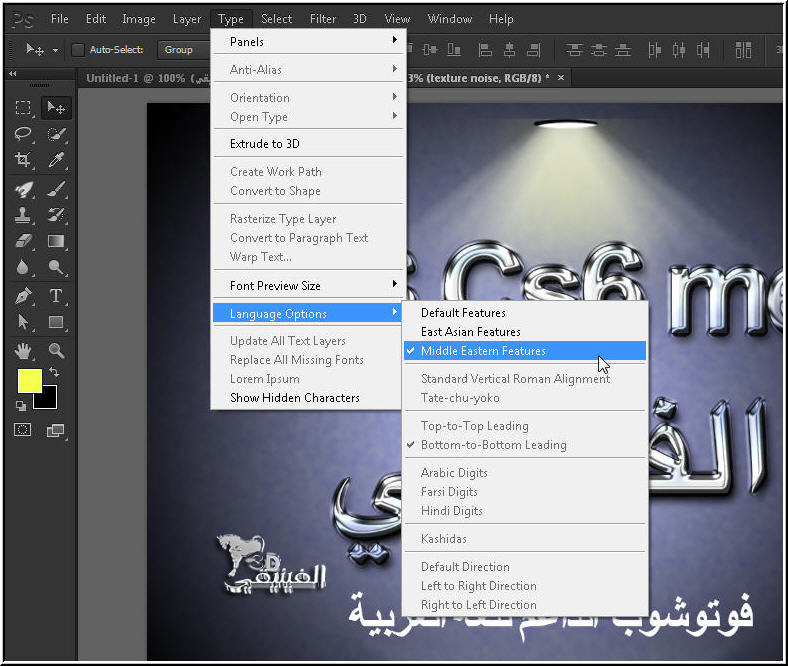Click Show Hidden Characters
The image size is (788, 666).
pyautogui.click(x=294, y=398)
